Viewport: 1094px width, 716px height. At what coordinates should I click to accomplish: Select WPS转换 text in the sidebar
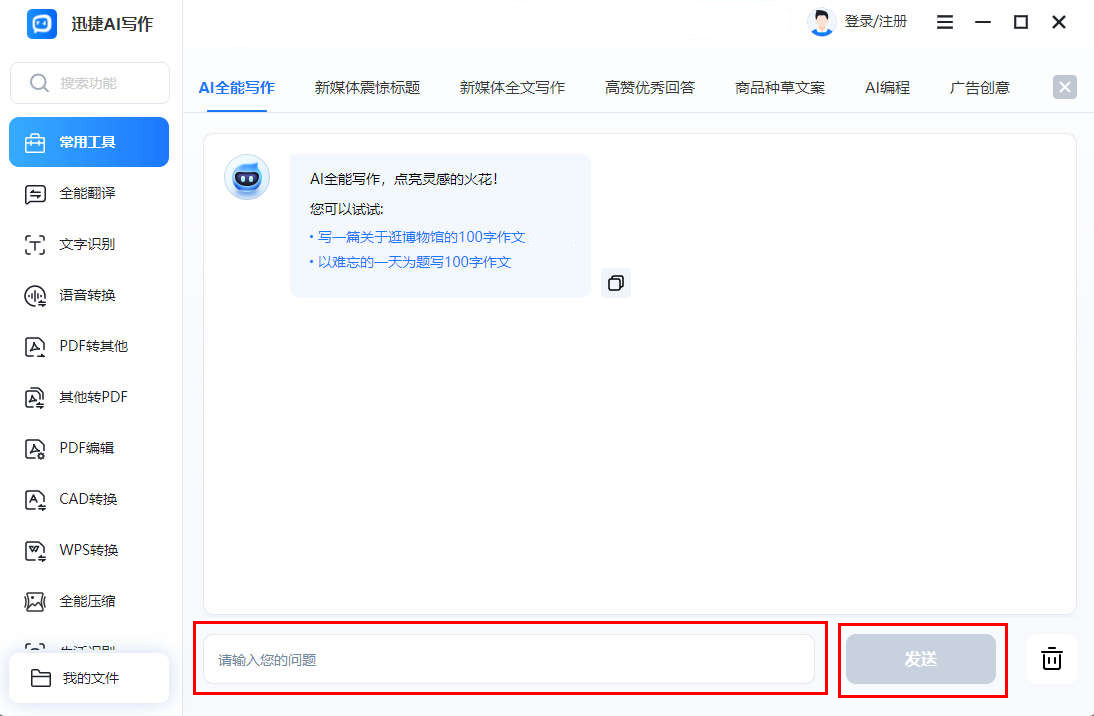89,550
